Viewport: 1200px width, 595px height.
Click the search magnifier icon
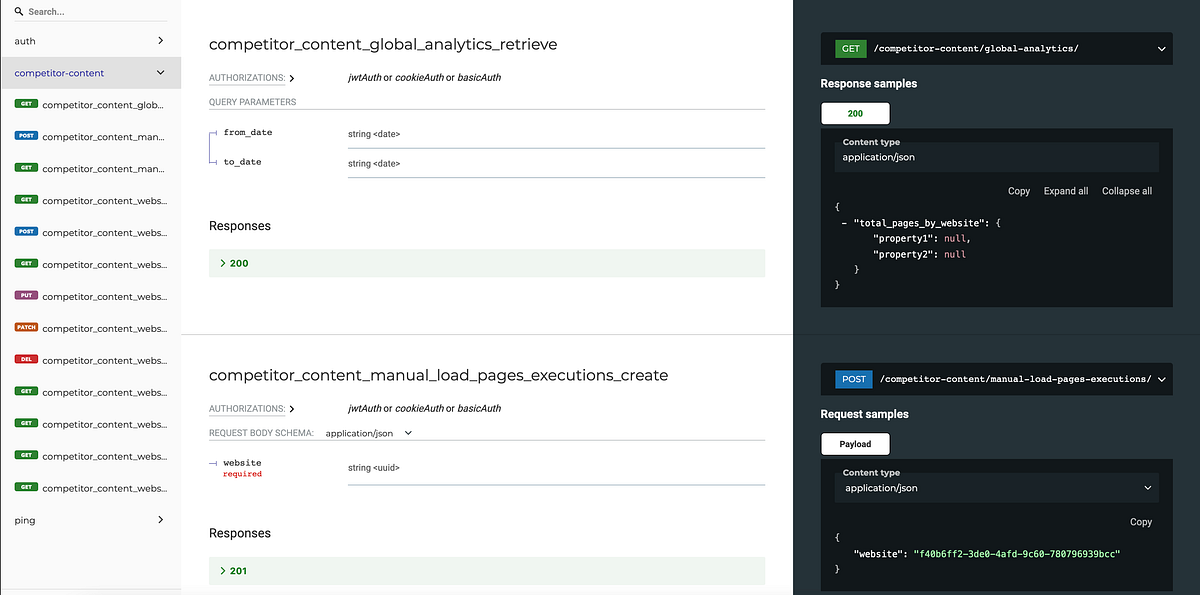17,11
